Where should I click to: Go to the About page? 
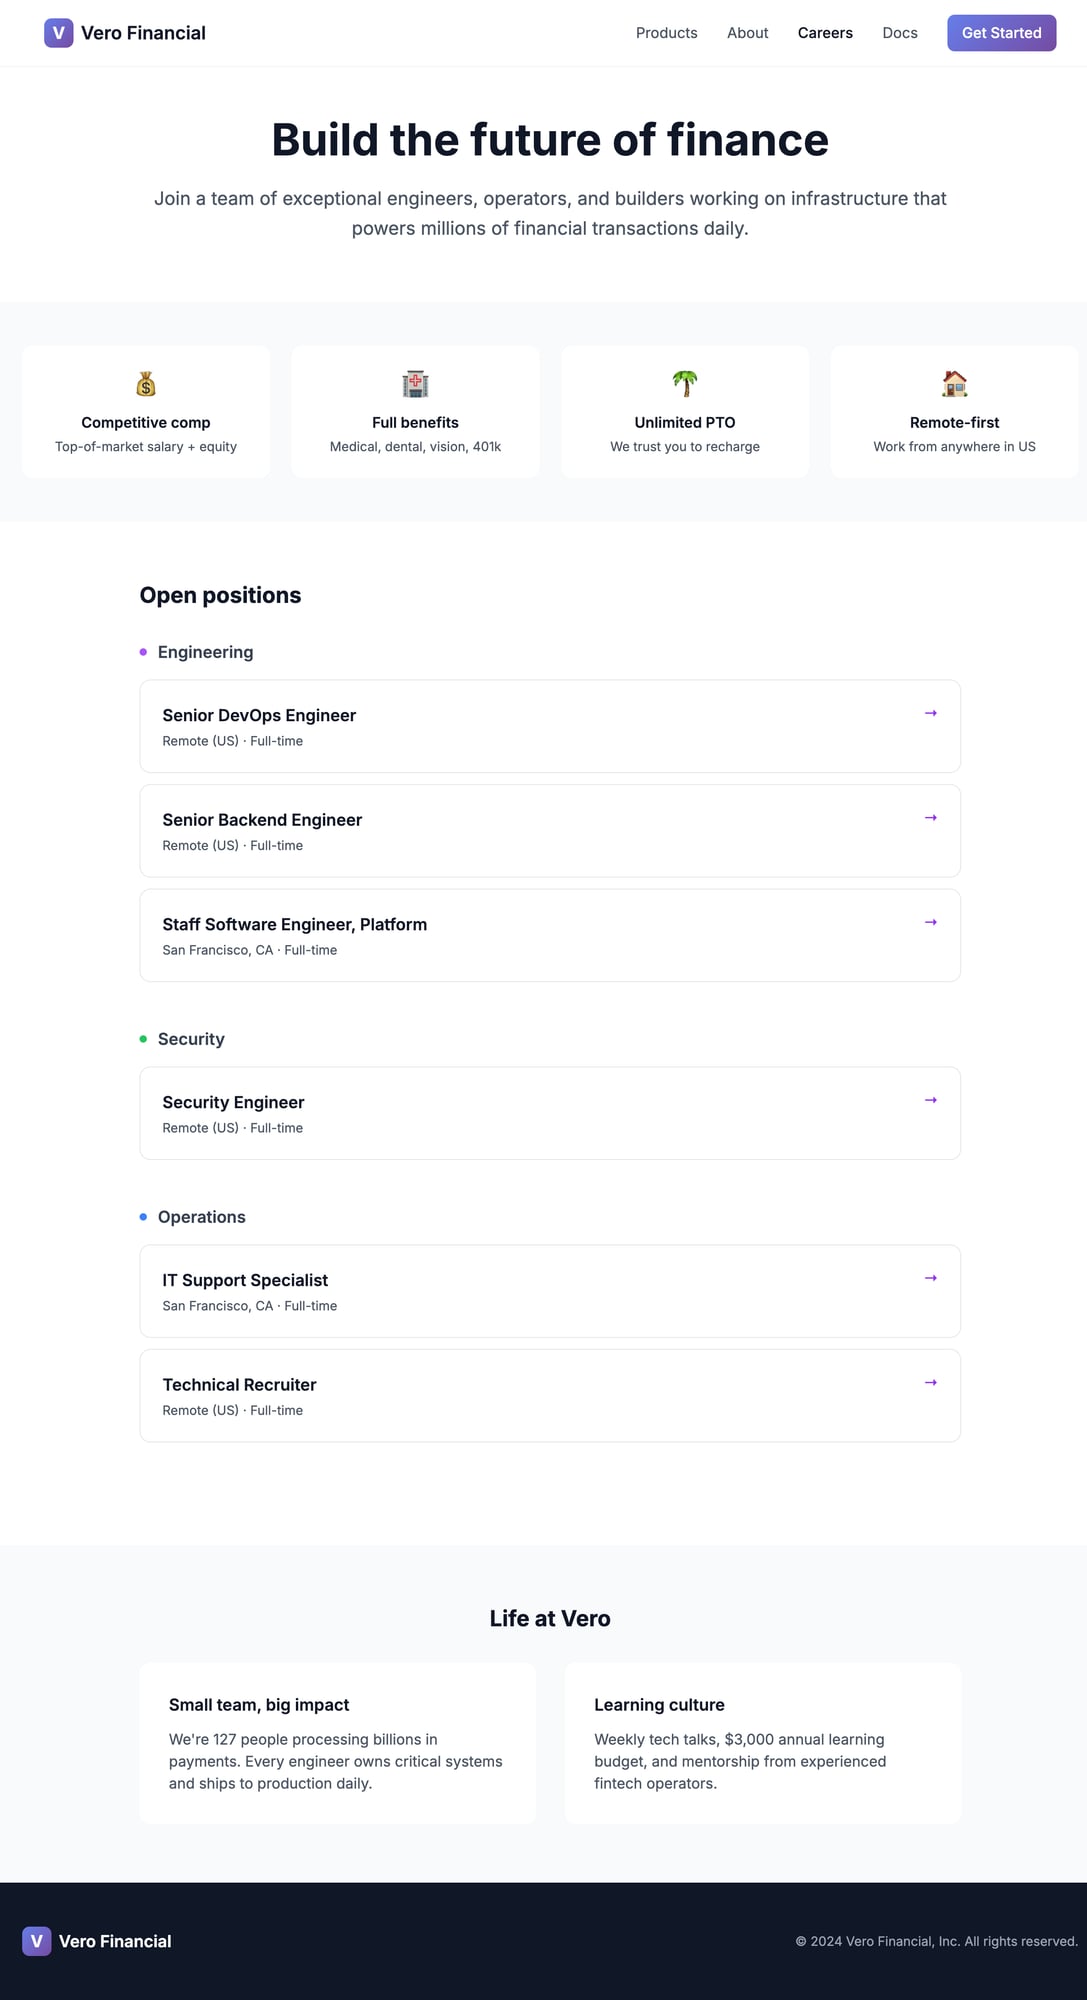pos(748,33)
